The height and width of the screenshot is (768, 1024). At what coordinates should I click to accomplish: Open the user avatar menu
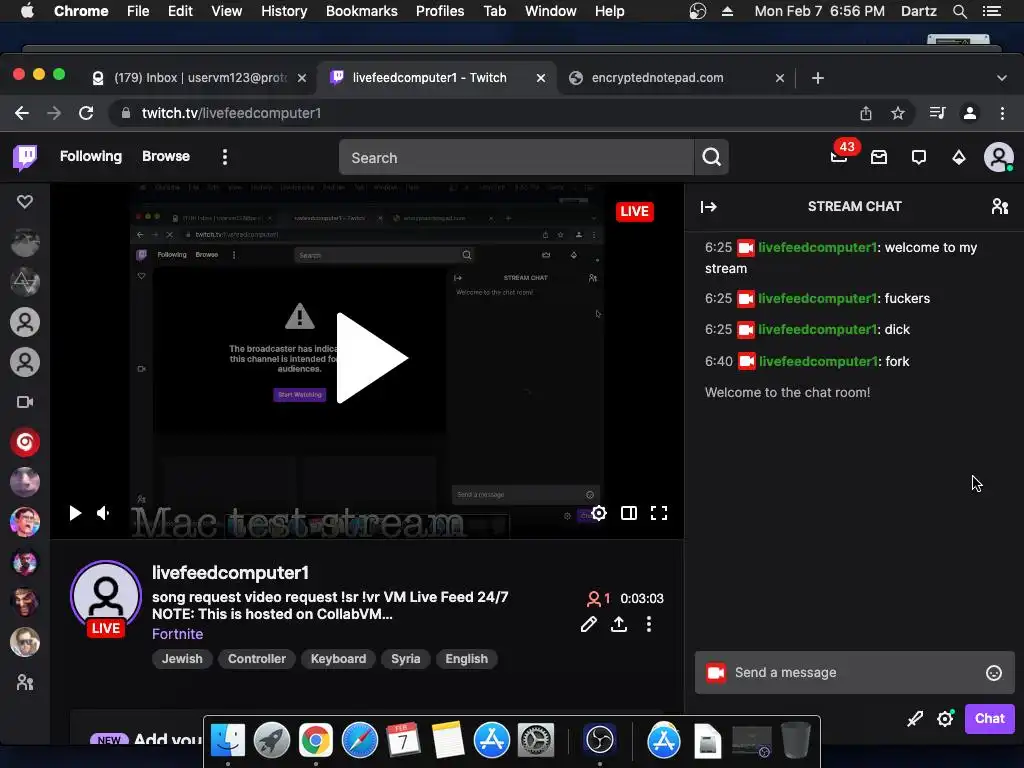pyautogui.click(x=999, y=157)
